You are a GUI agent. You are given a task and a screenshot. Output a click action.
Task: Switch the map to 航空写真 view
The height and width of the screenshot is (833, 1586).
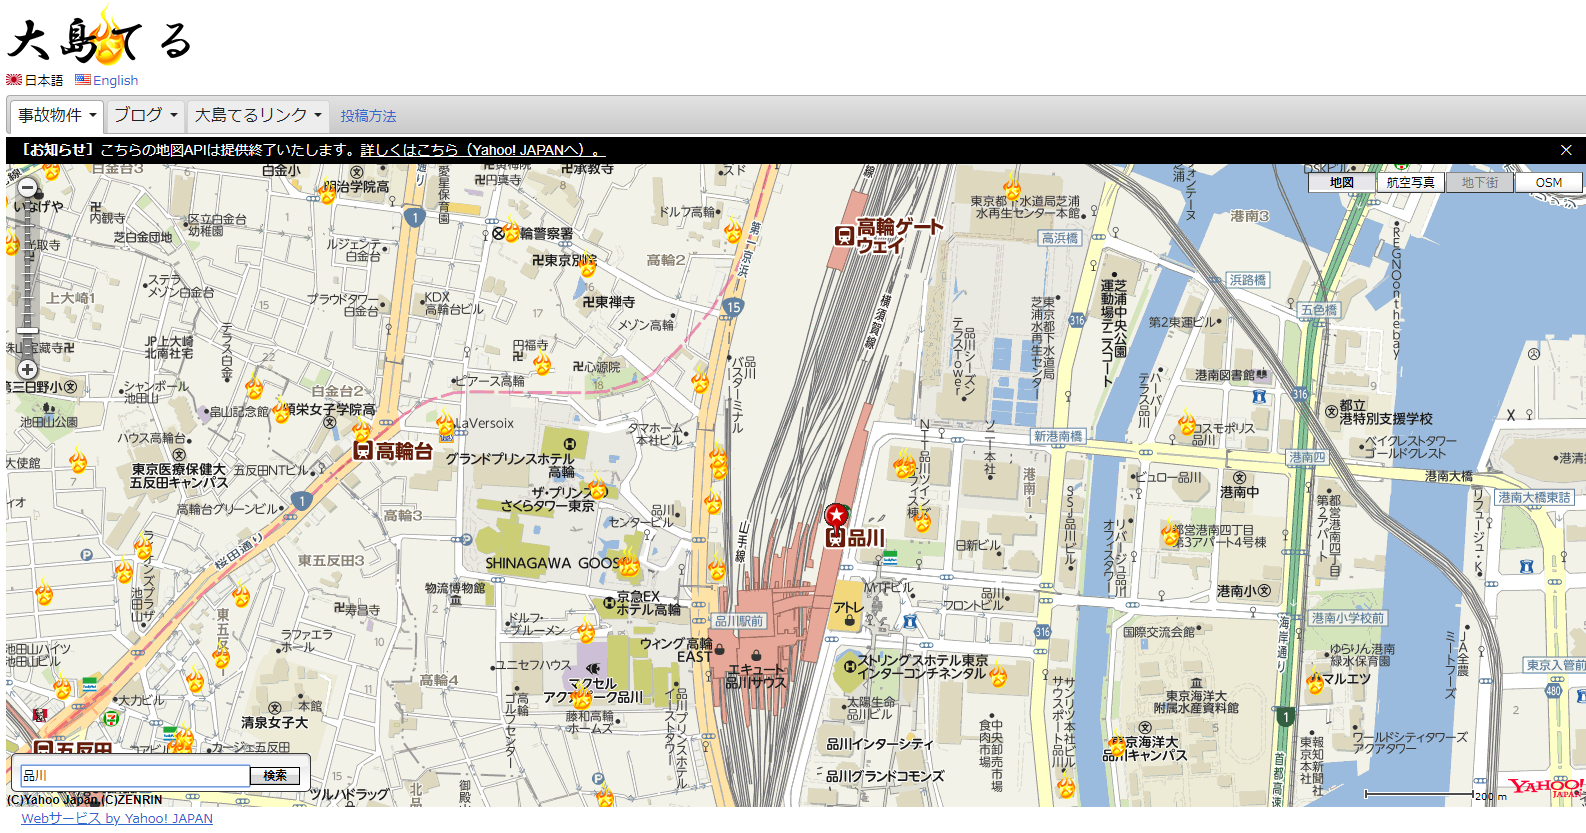click(x=1410, y=182)
